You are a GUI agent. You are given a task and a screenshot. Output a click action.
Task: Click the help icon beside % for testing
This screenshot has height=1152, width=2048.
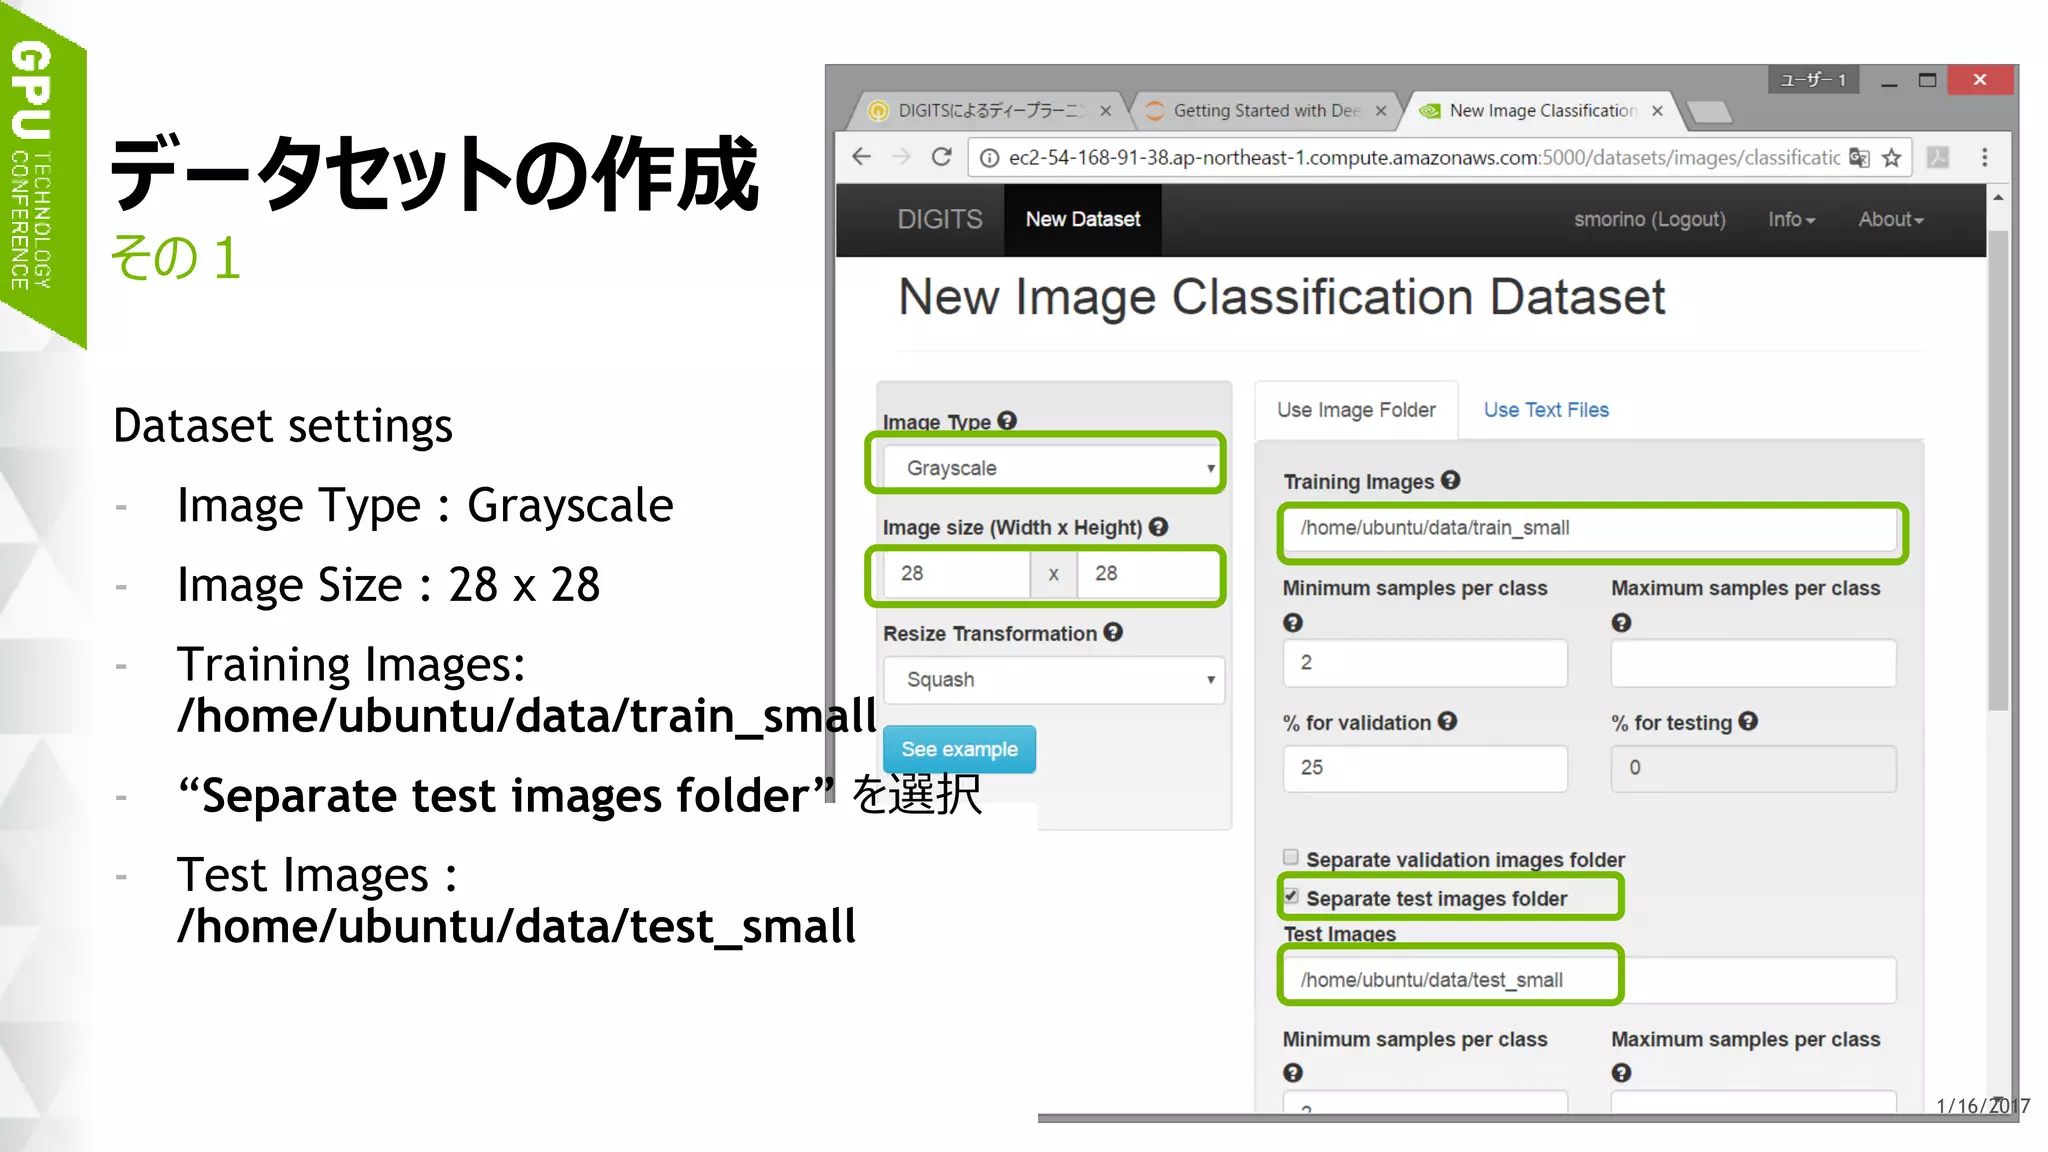click(x=1748, y=721)
